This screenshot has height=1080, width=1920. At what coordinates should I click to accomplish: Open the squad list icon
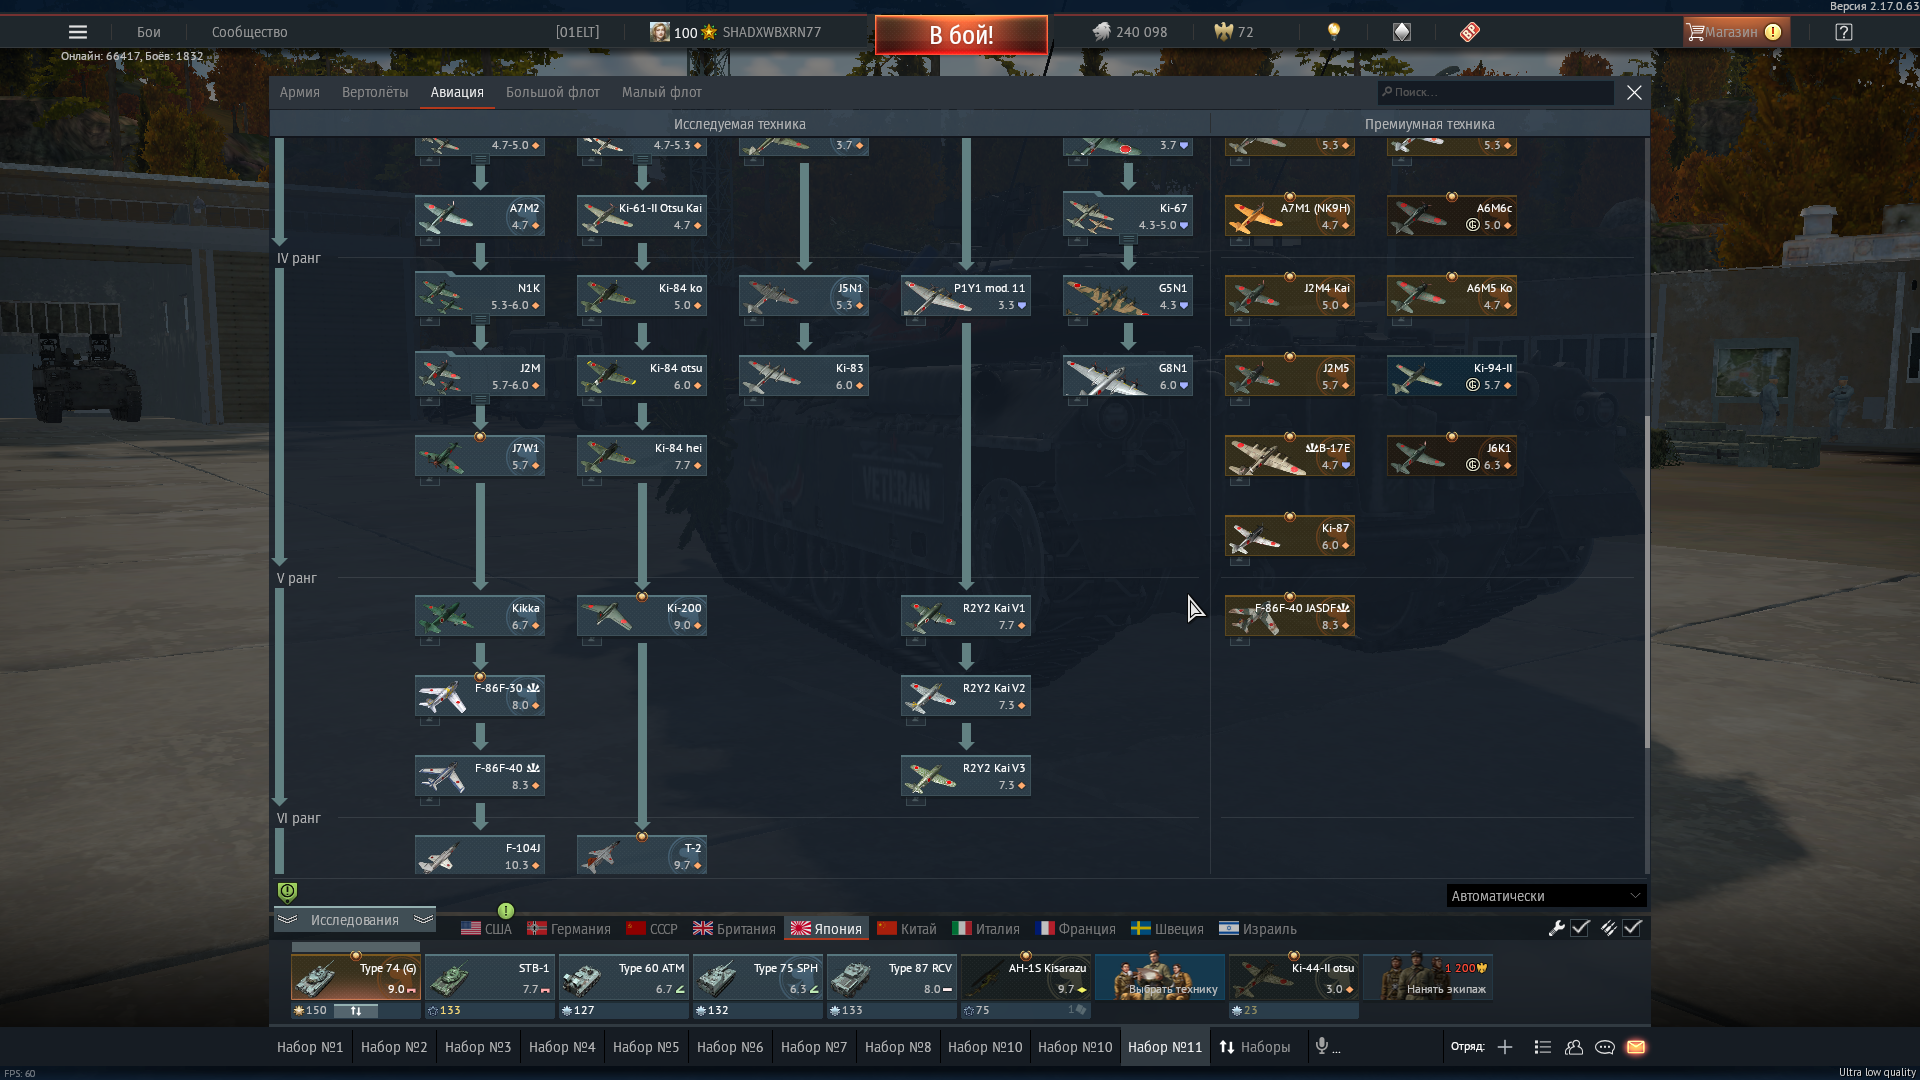point(1542,1047)
